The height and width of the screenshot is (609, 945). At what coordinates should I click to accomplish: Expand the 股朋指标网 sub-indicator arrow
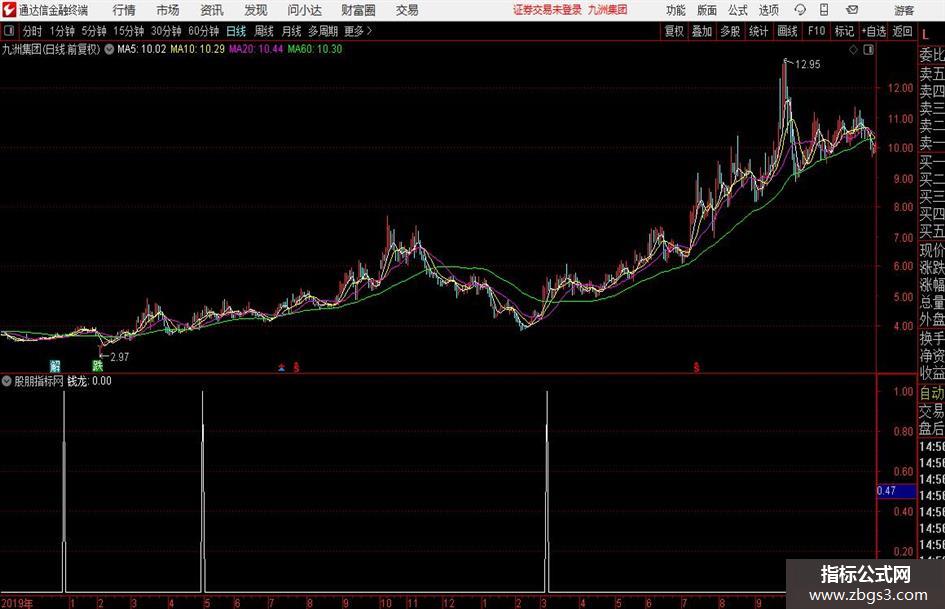(7, 381)
